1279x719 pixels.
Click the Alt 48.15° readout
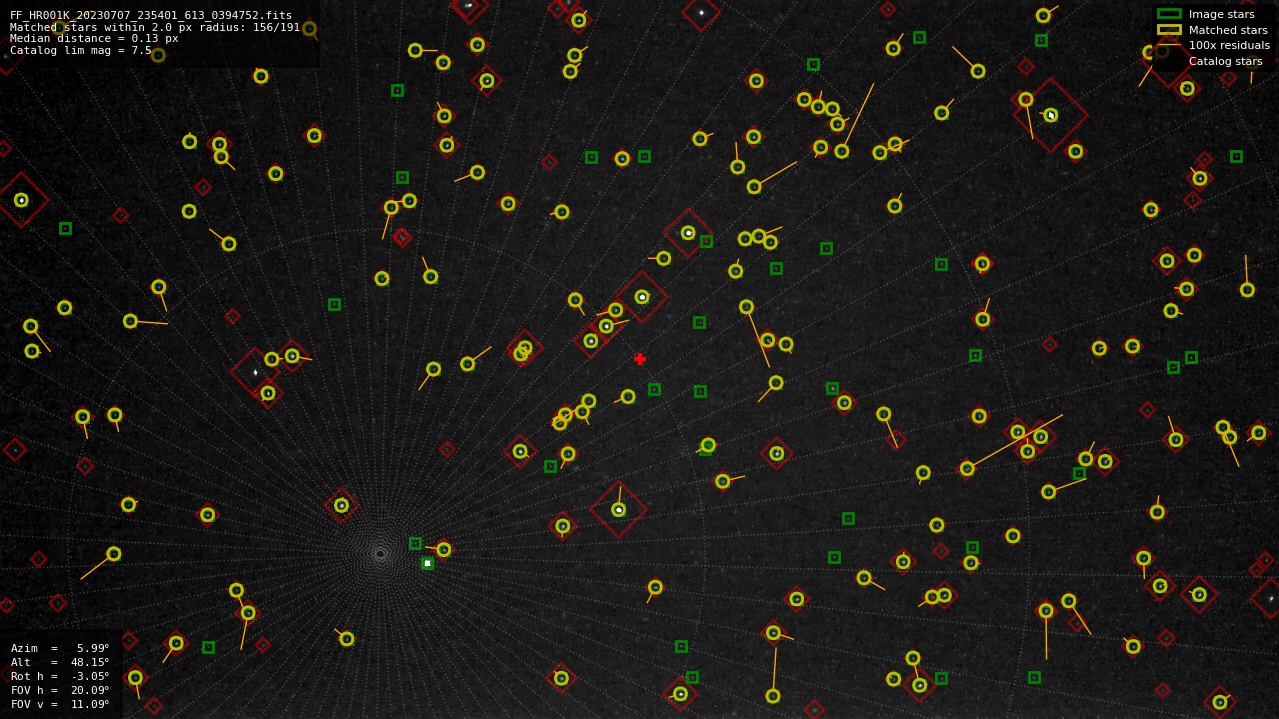60,662
